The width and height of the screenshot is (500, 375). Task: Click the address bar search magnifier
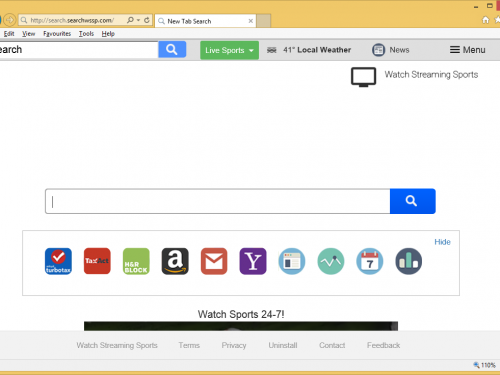click(x=130, y=20)
